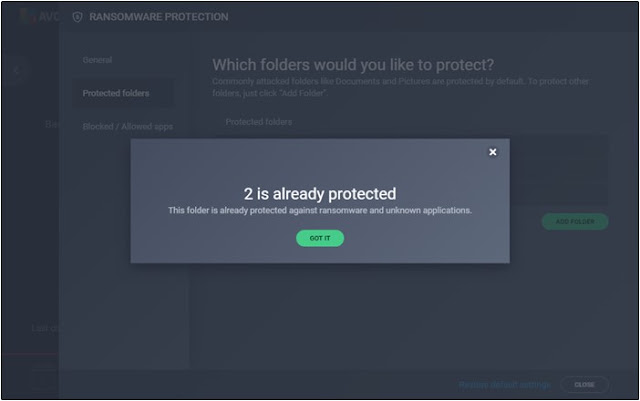Click the ADD FOLDER button

pyautogui.click(x=575, y=221)
